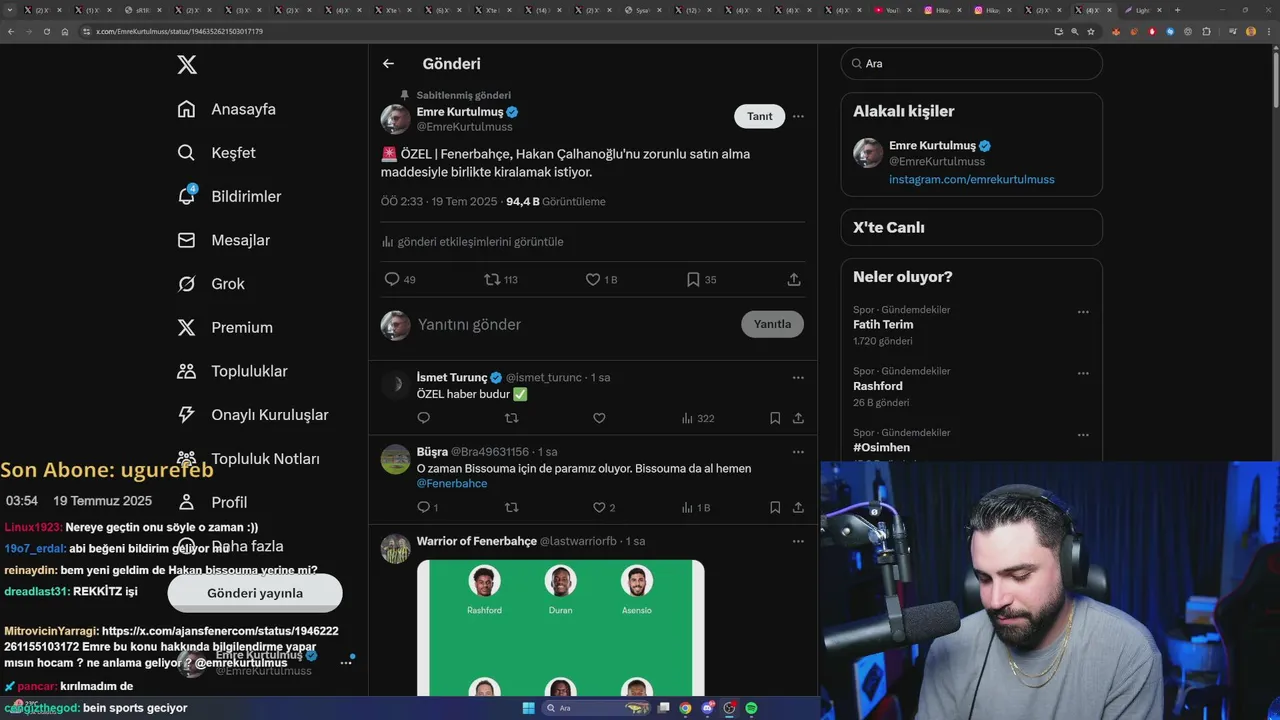Open Keşfet (Explore) page
This screenshot has height=720, width=1280.
[217, 153]
